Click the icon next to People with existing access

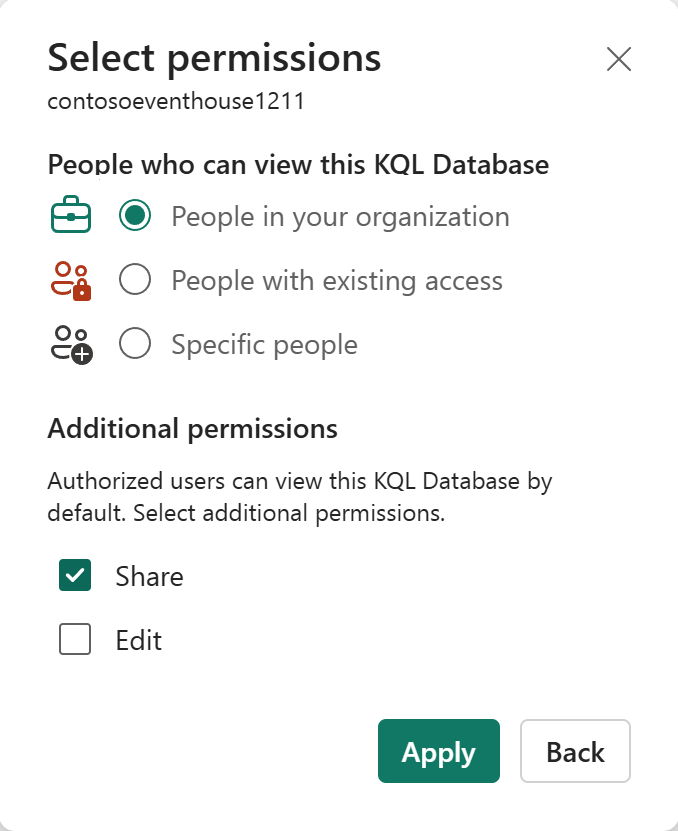(70, 280)
